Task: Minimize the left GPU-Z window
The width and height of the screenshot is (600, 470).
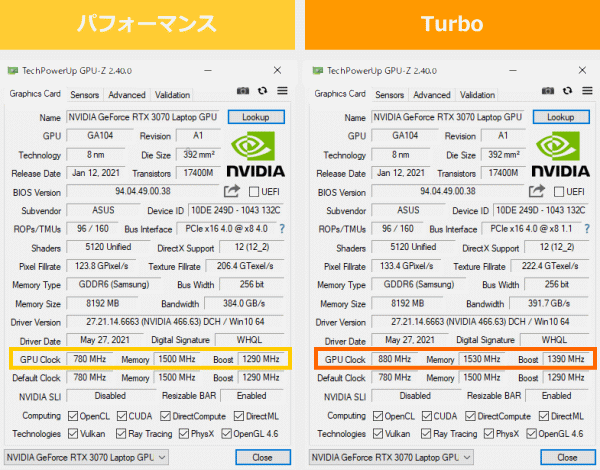Action: point(208,71)
